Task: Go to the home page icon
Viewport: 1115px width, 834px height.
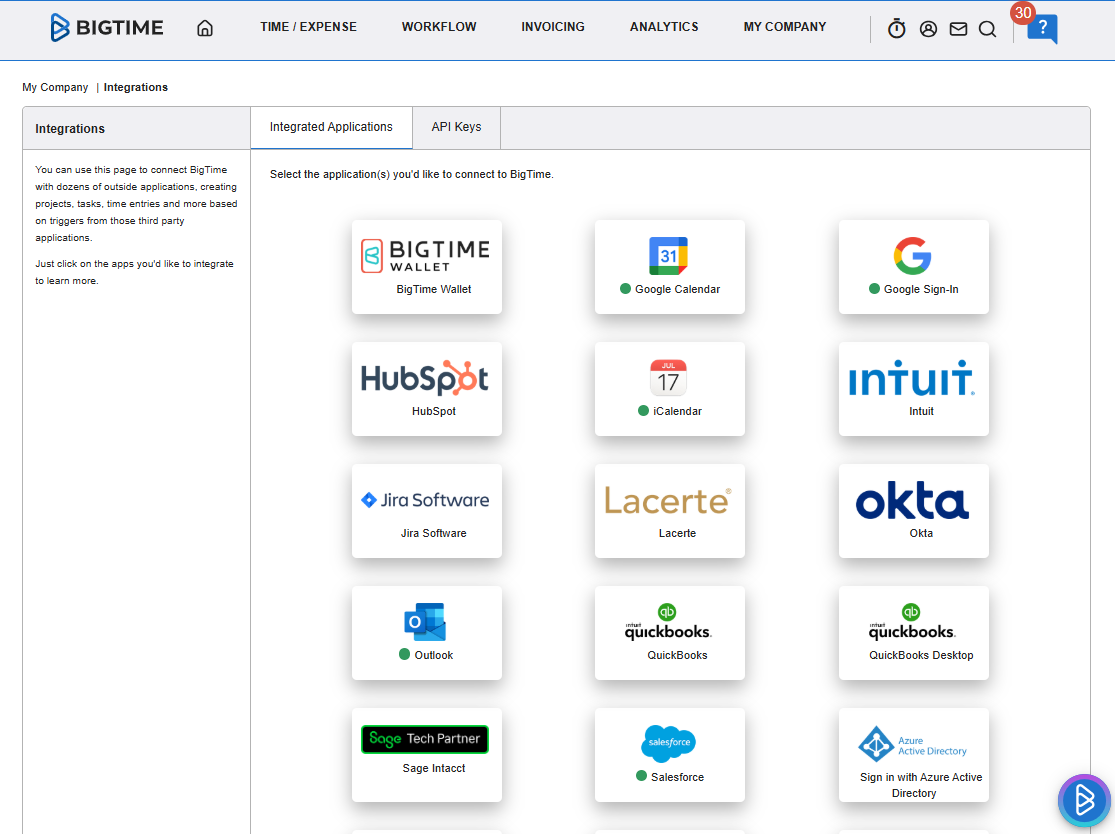Action: click(205, 28)
